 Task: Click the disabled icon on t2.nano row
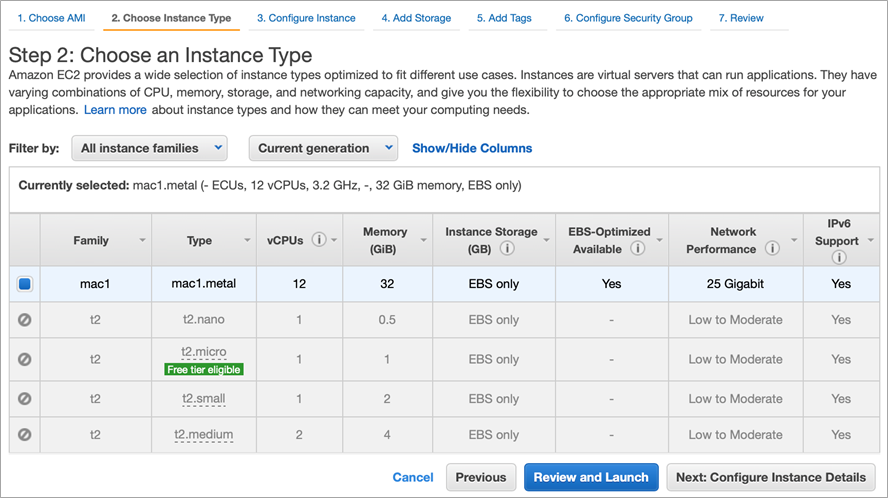coord(25,320)
